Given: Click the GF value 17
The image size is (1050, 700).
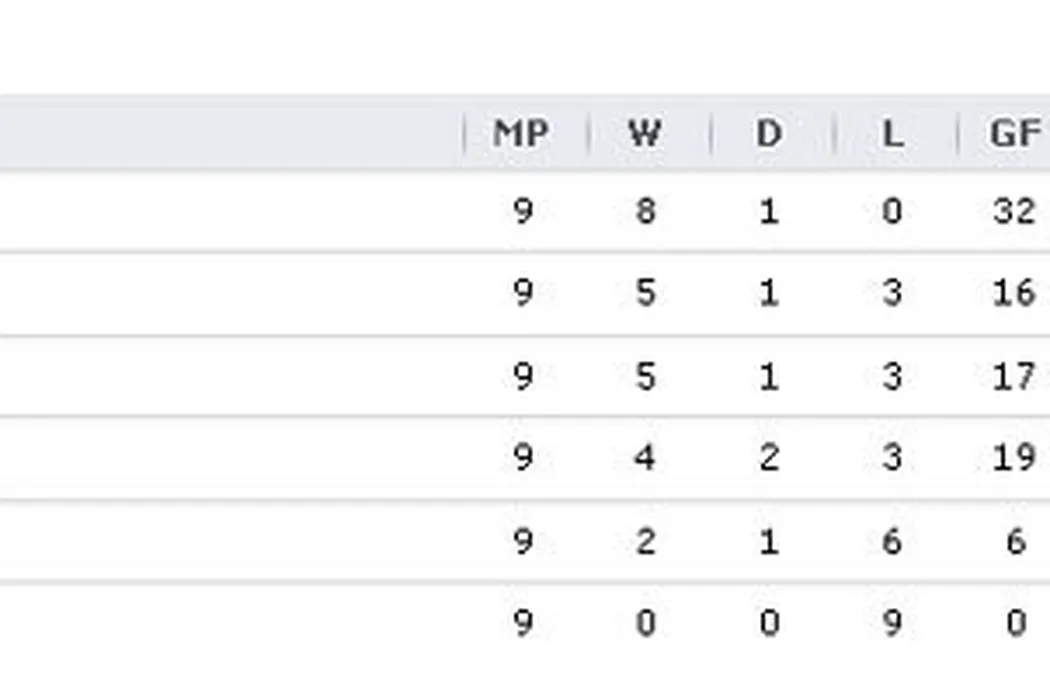Looking at the screenshot, I should pos(1014,376).
